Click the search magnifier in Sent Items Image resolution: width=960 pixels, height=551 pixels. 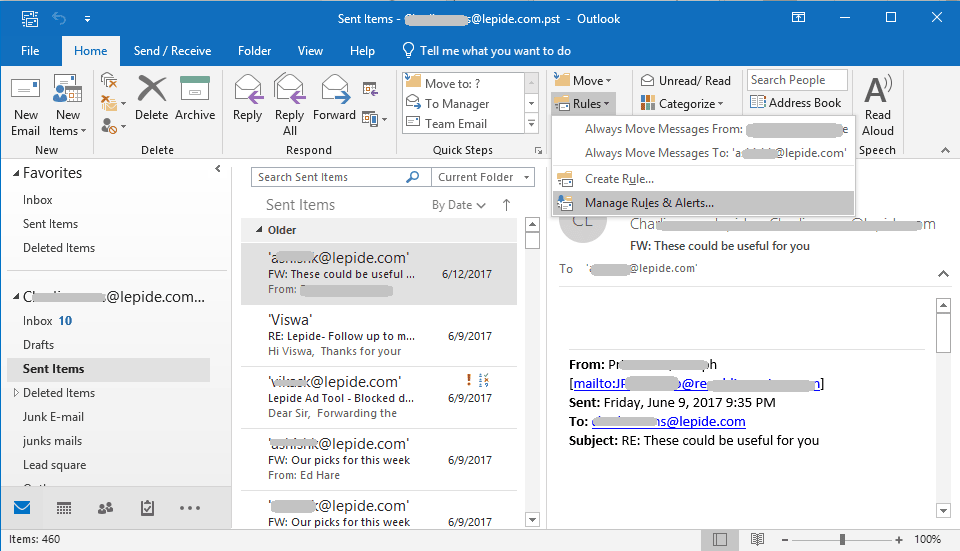click(x=413, y=177)
